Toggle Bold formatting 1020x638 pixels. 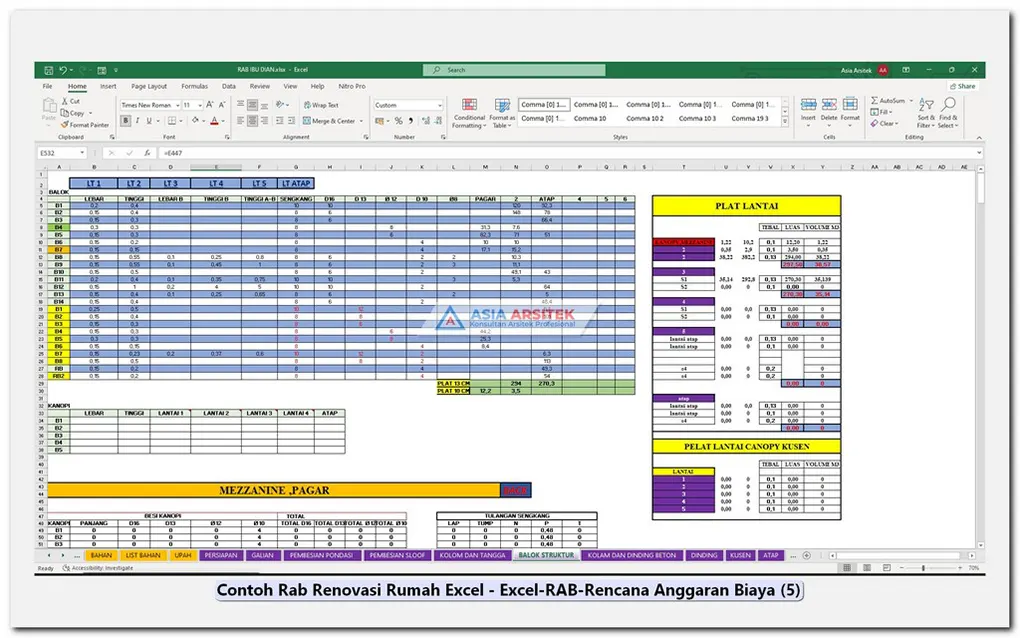126,120
